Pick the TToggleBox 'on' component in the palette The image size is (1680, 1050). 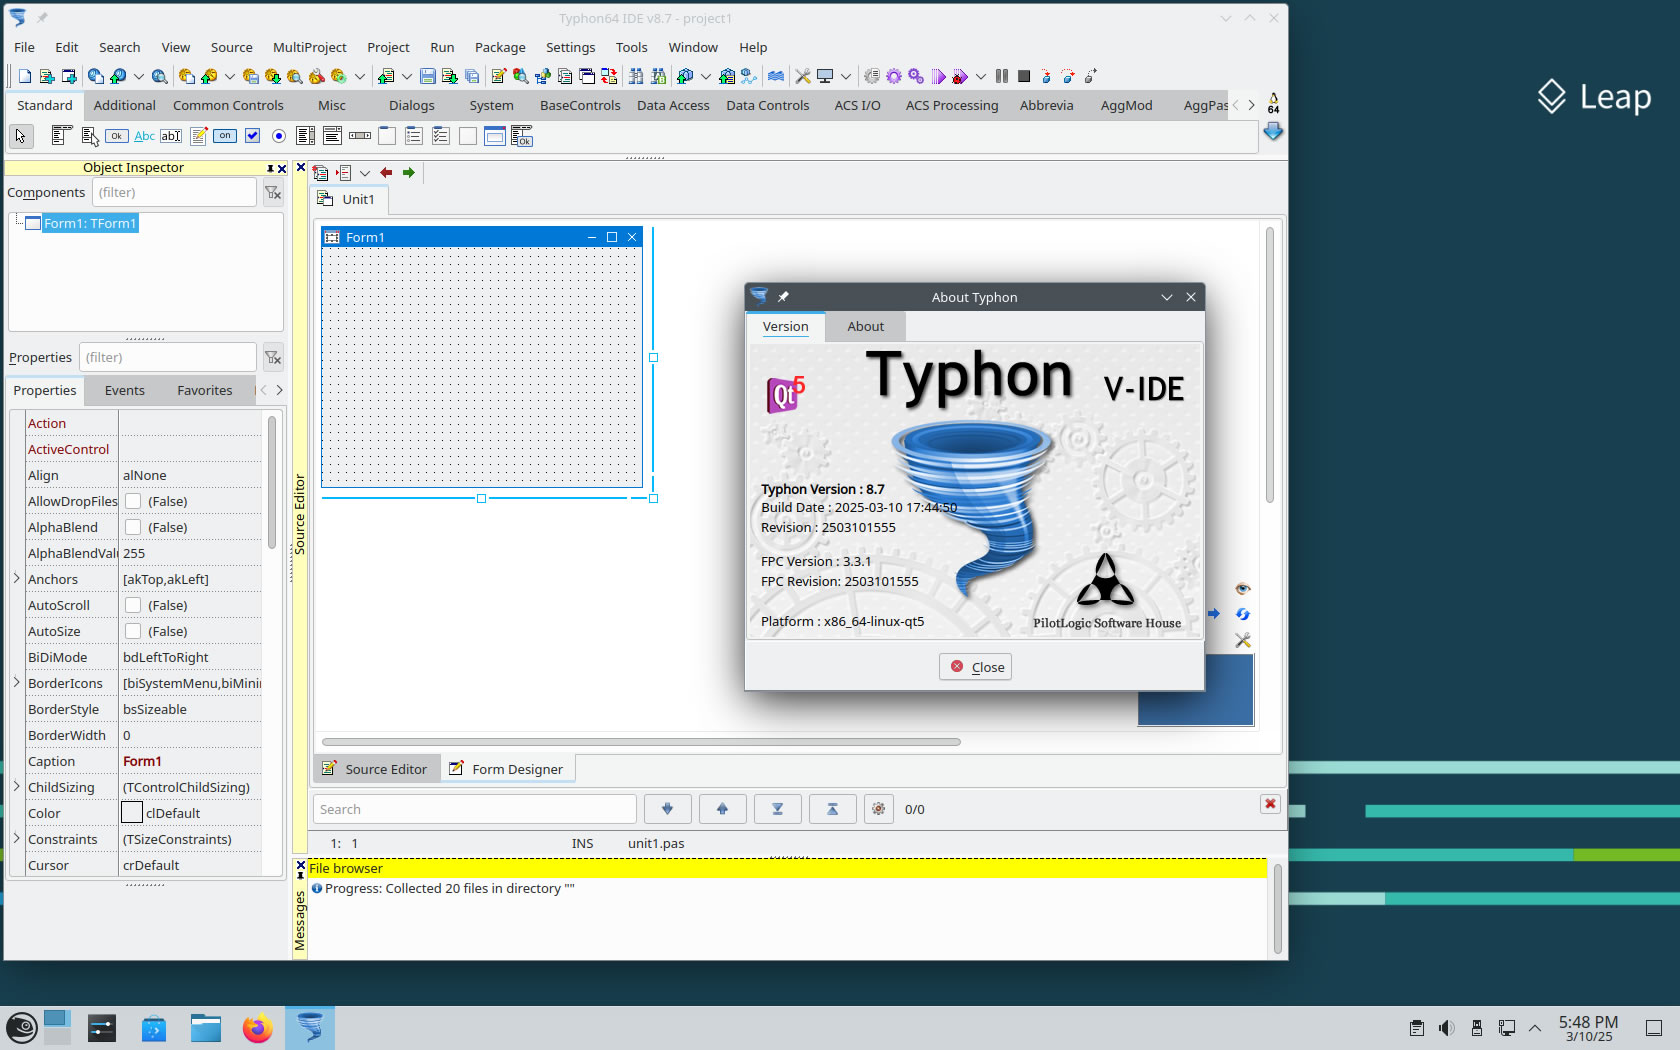pos(225,136)
